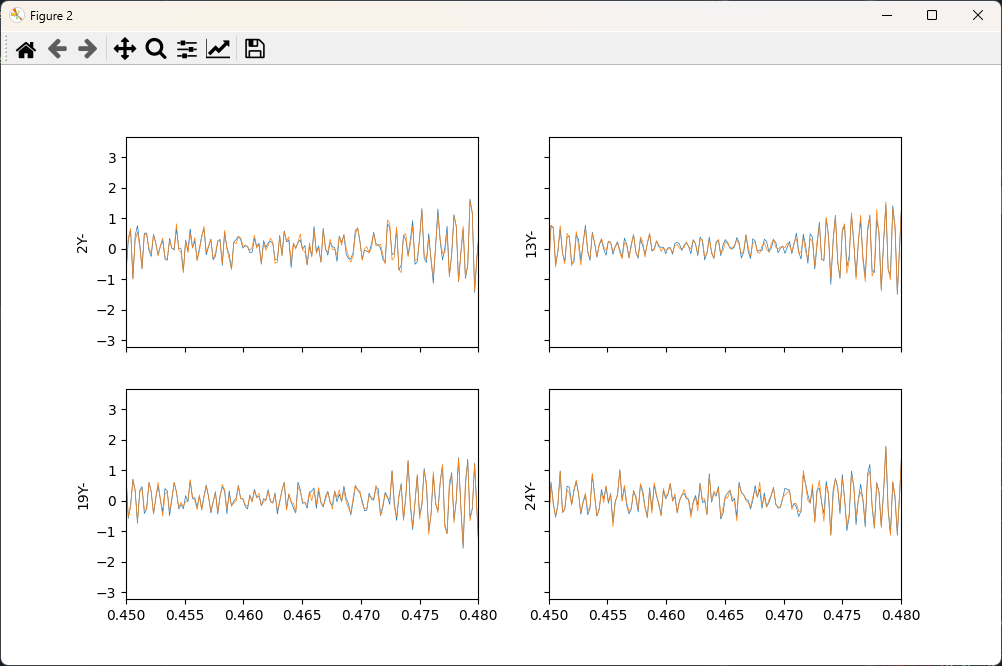Select the Pan/Zoom tool
Image resolution: width=1002 pixels, height=666 pixels.
tap(124, 48)
